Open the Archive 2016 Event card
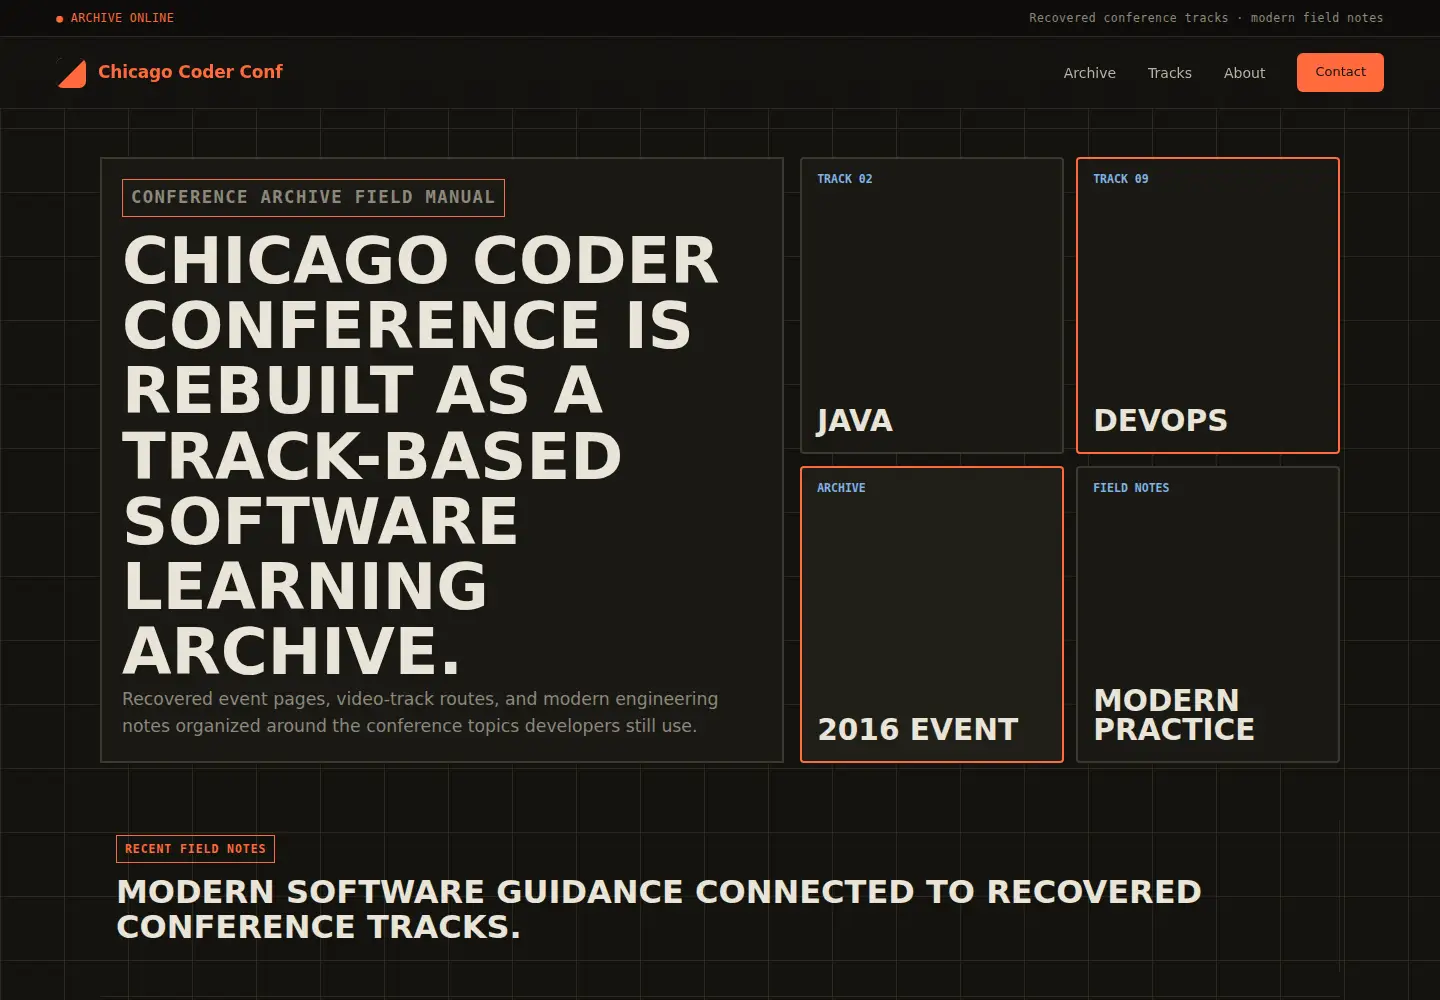 pyautogui.click(x=931, y=614)
